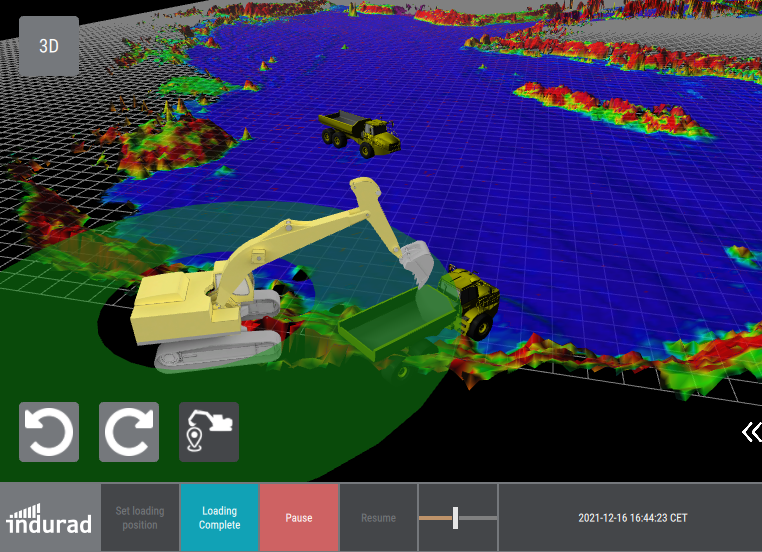Click the indurad logo

click(x=49, y=518)
